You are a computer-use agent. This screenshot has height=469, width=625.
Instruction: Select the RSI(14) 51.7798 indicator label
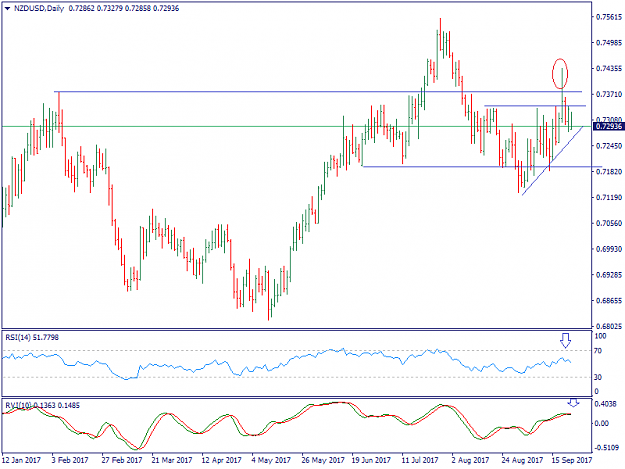[32, 338]
